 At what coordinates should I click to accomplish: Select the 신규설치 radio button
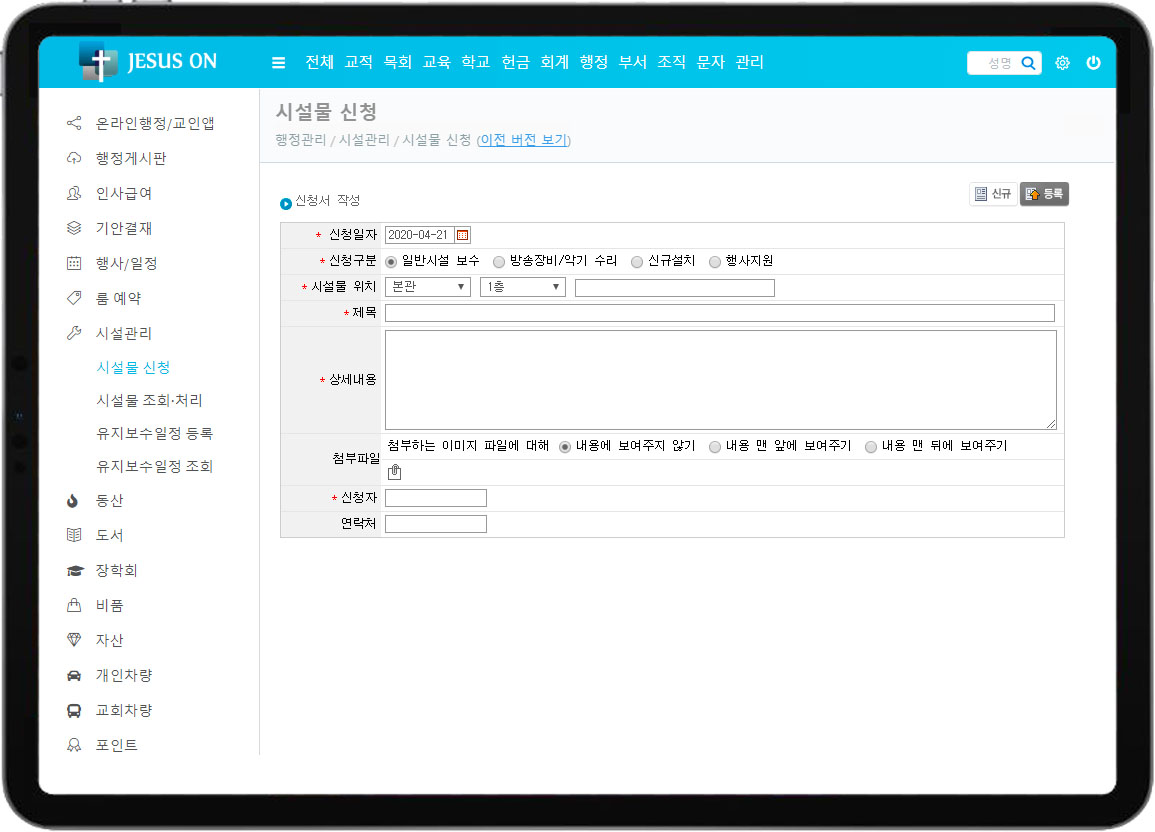(637, 261)
